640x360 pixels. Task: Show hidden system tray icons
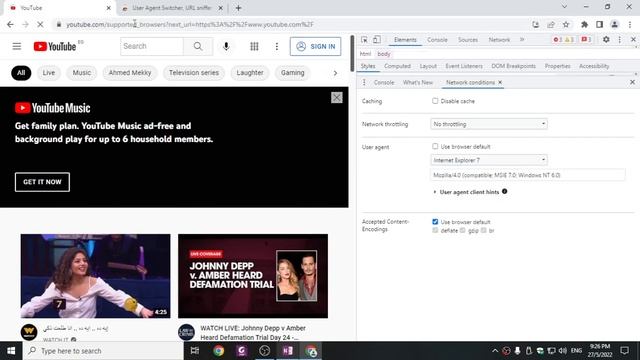point(495,351)
